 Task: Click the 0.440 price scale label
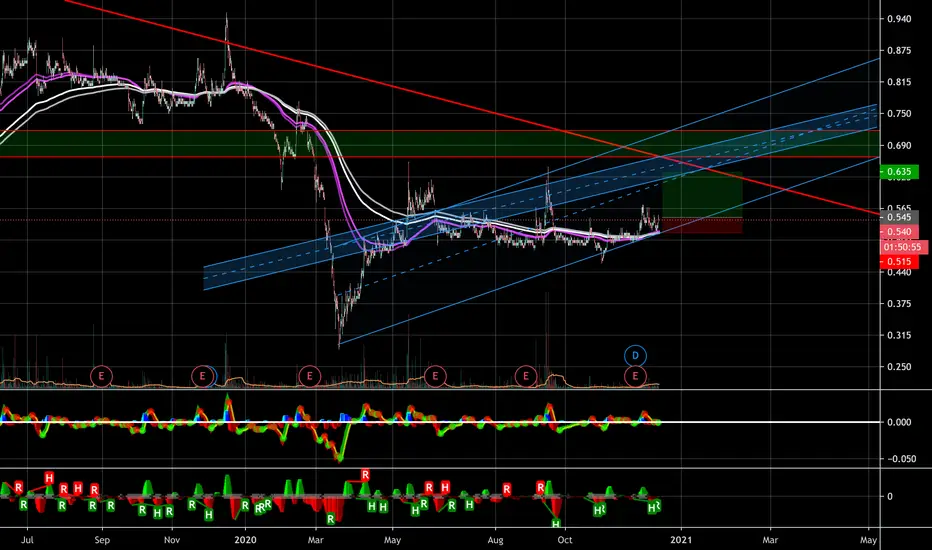[899, 272]
